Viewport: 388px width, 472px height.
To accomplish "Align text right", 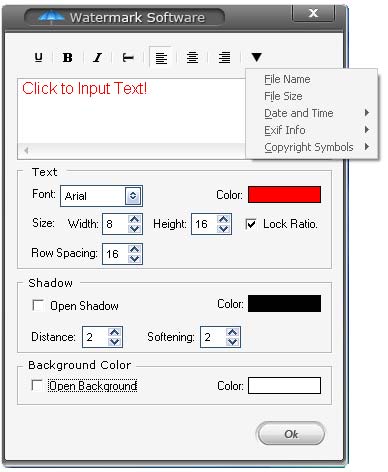I will (224, 58).
